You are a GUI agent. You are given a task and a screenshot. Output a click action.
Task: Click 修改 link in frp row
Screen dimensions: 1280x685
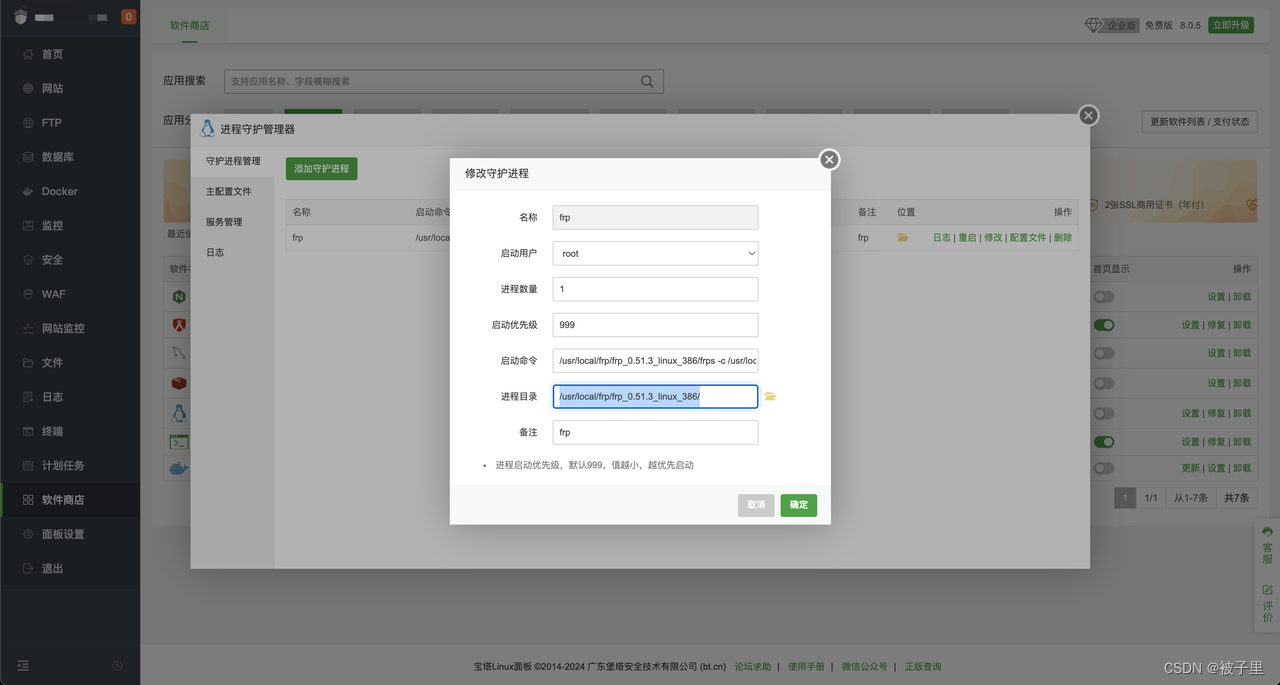[992, 238]
